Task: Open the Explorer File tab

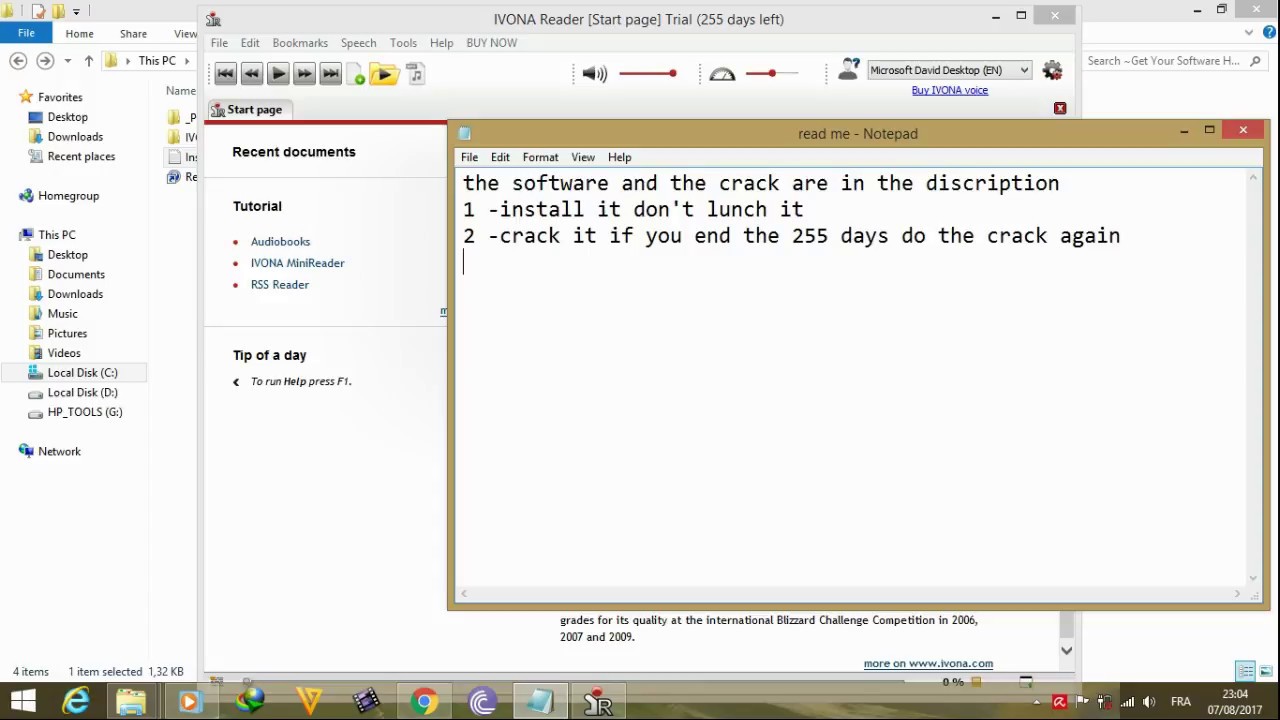Action: tap(26, 33)
